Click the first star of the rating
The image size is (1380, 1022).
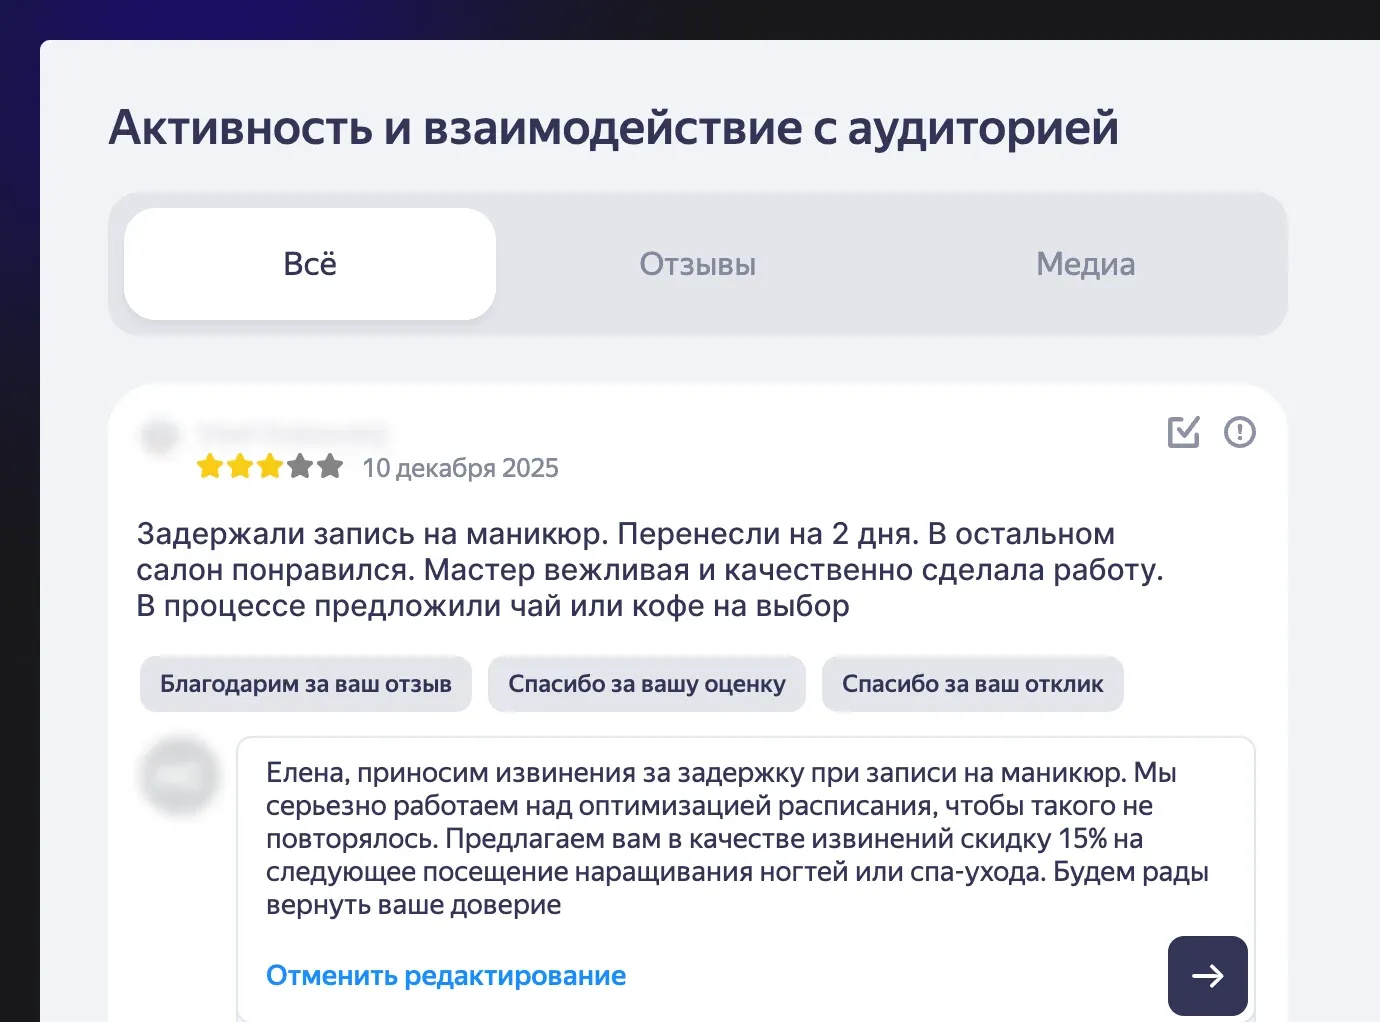(210, 465)
